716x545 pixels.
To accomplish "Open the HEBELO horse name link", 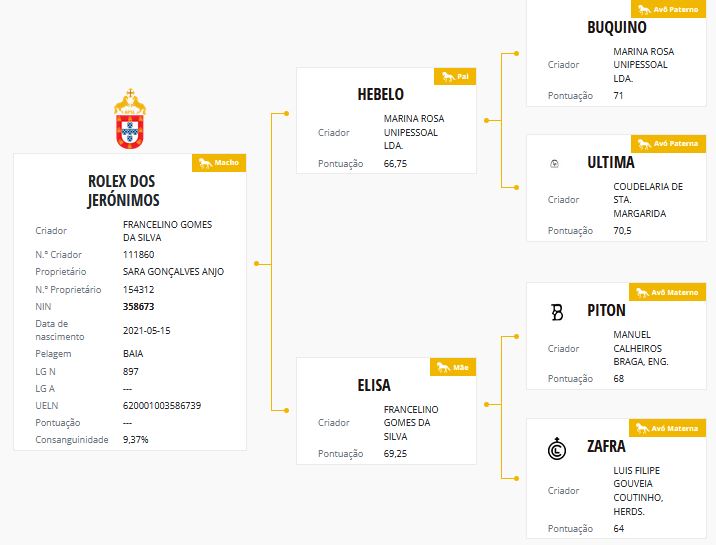I will coord(381,94).
